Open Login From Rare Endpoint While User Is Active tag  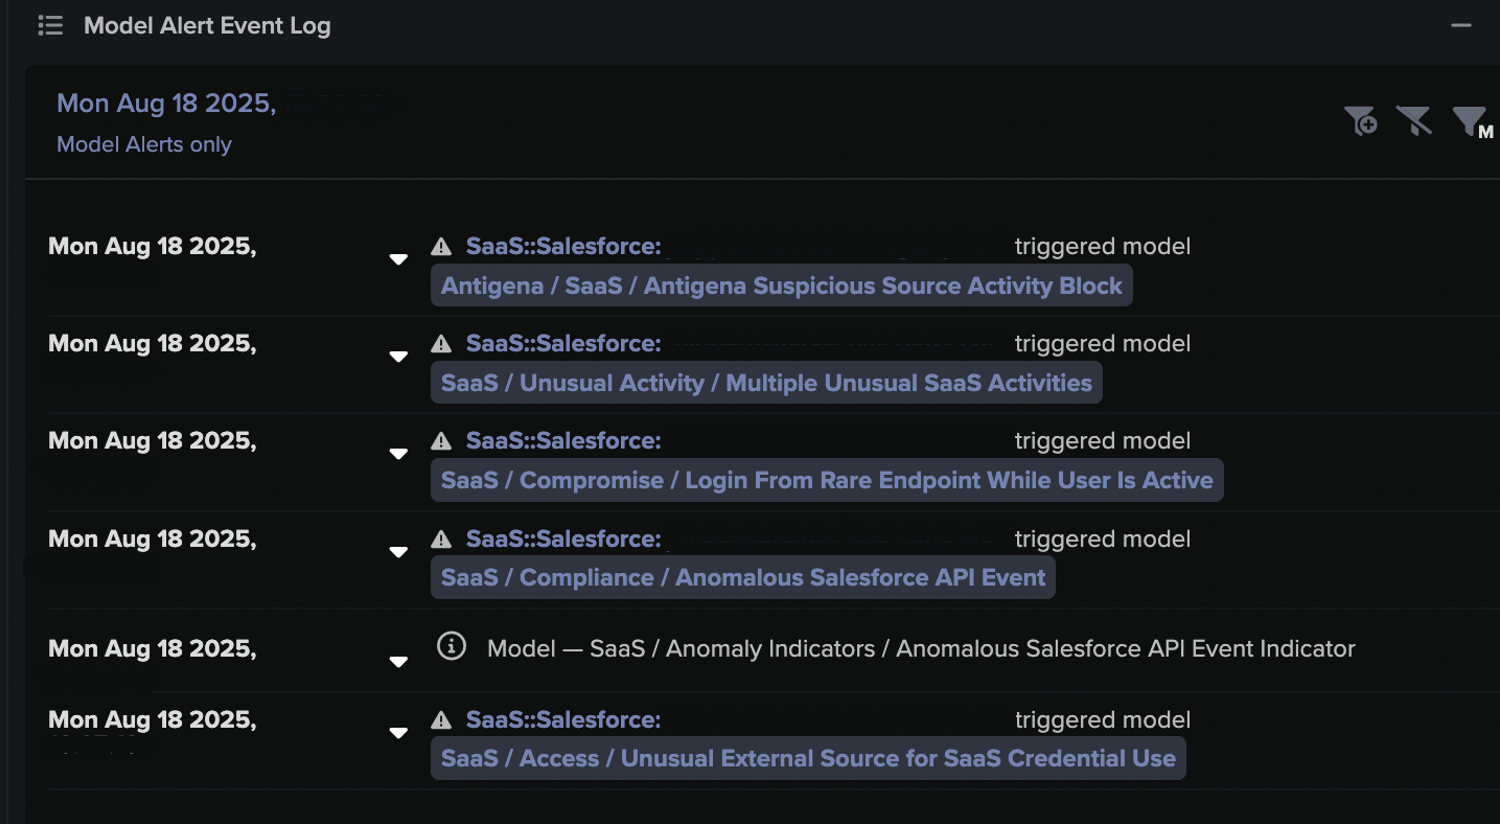point(827,480)
